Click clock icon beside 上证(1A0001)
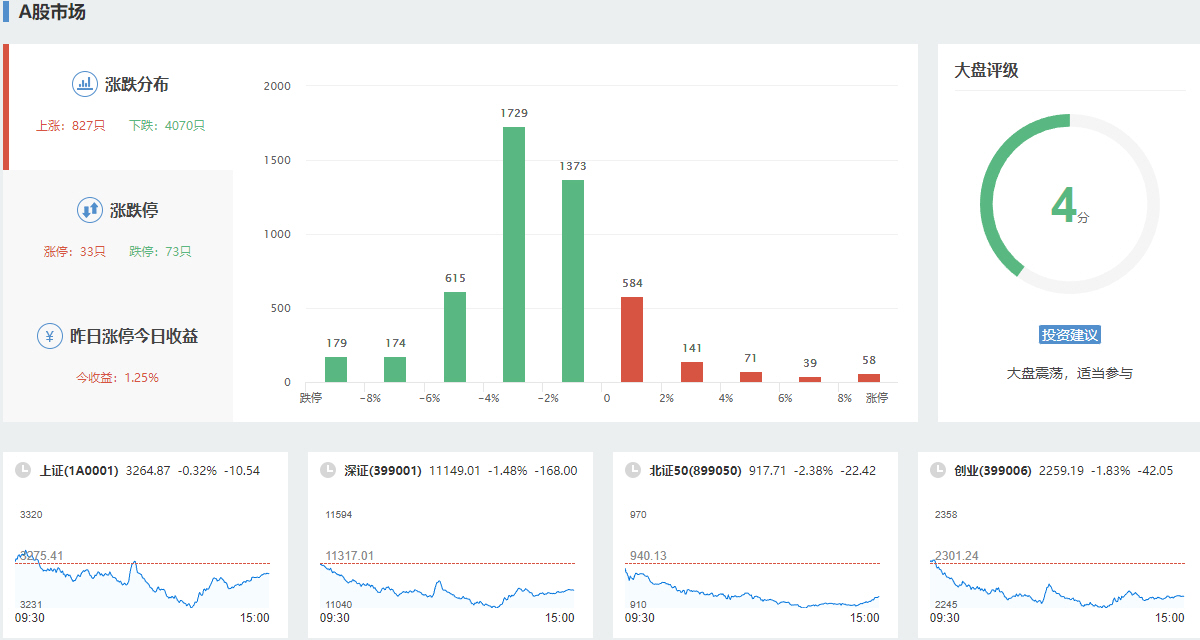The width and height of the screenshot is (1200, 640). point(23,470)
